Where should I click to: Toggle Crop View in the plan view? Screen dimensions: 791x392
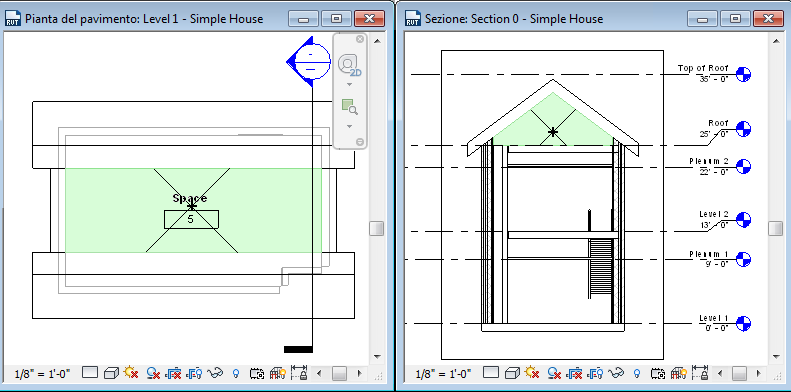click(174, 373)
